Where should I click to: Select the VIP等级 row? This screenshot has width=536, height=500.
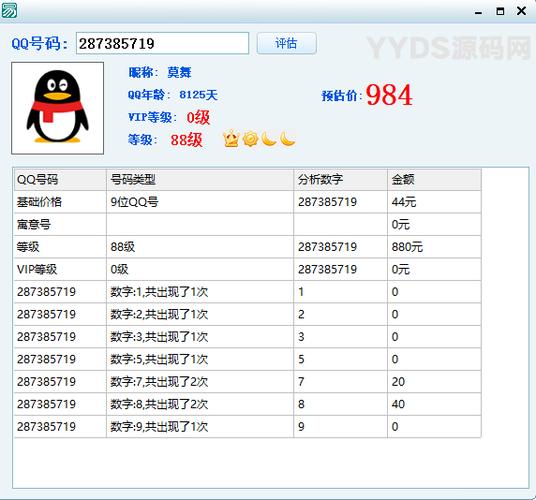coord(247,269)
